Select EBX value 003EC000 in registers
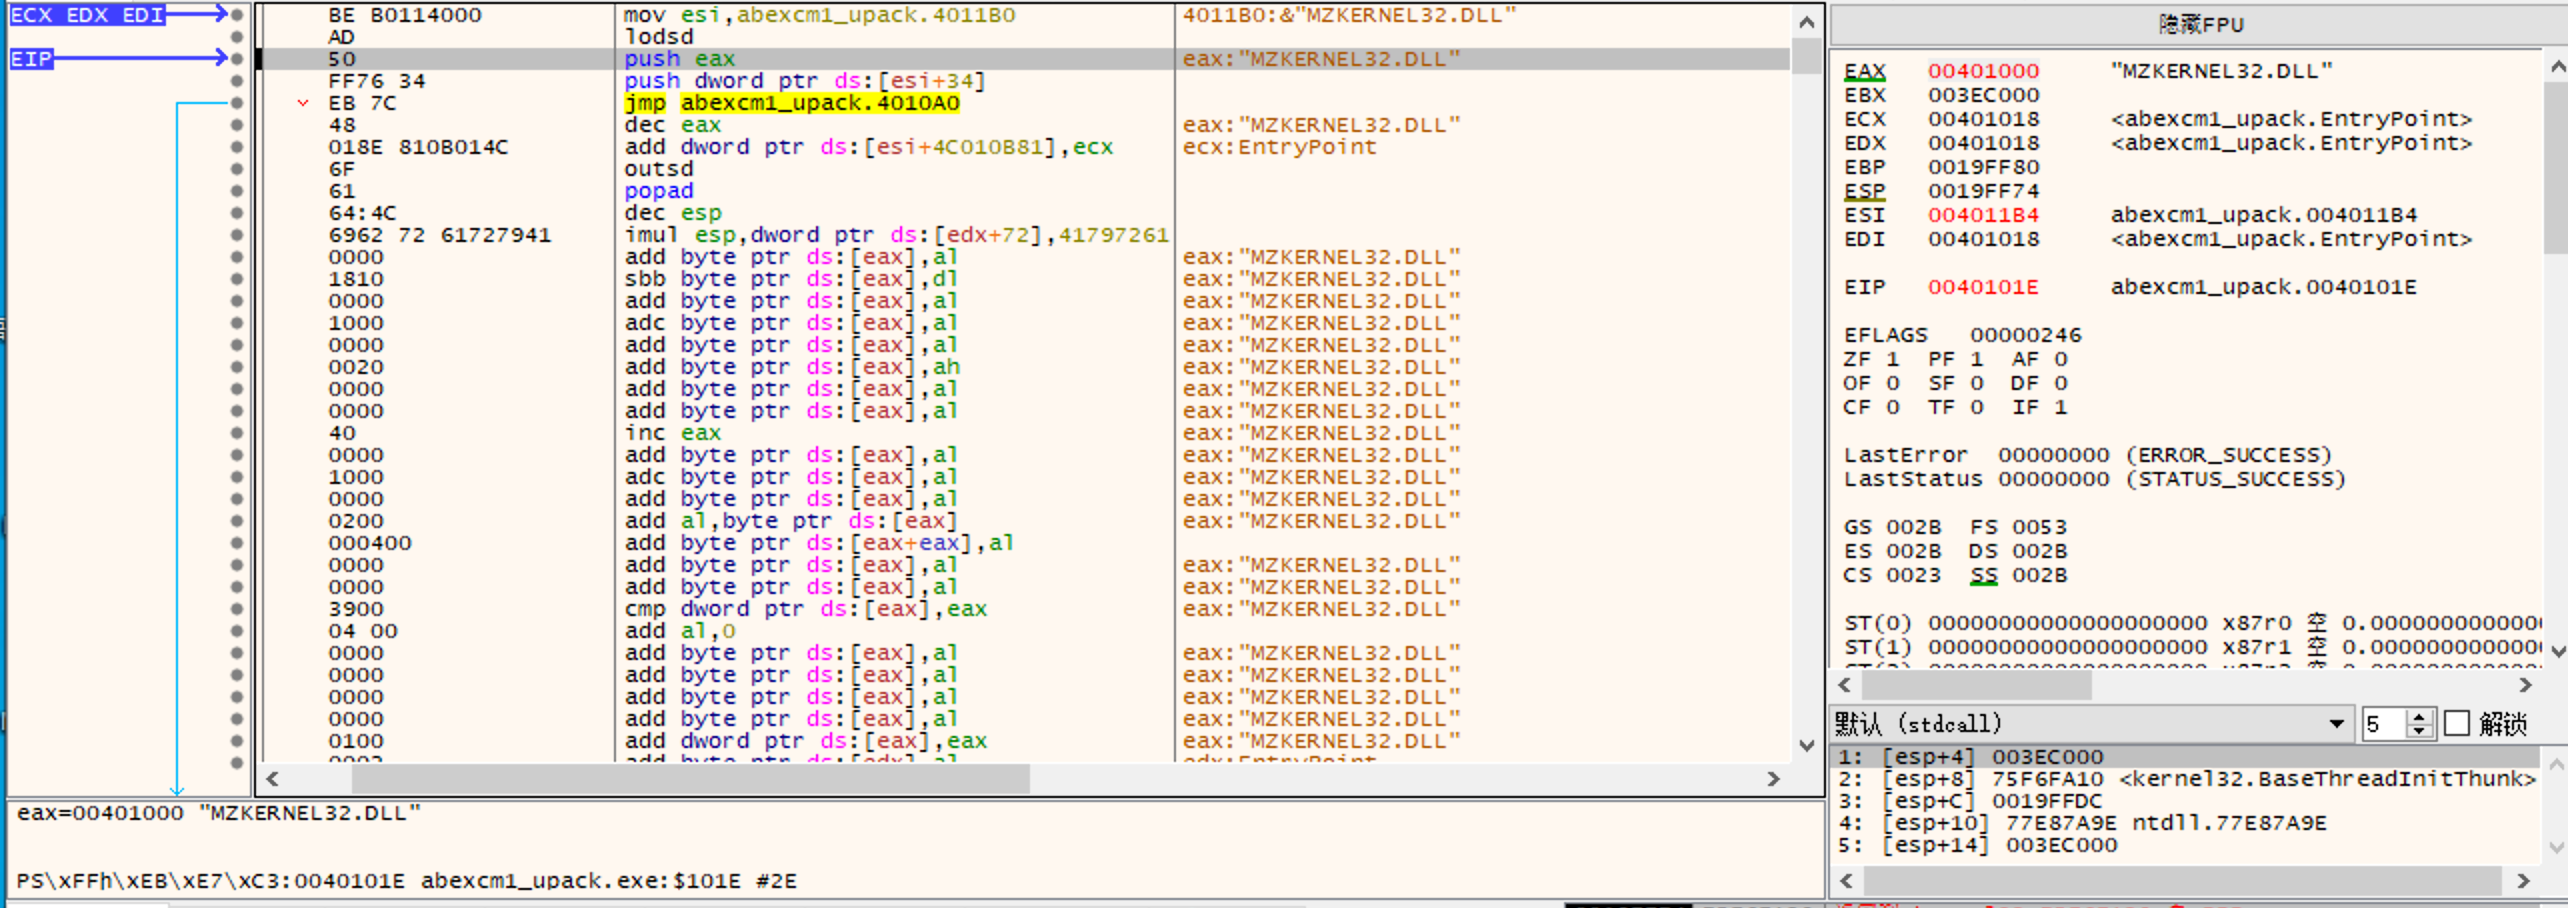This screenshot has width=2568, height=908. [1983, 95]
